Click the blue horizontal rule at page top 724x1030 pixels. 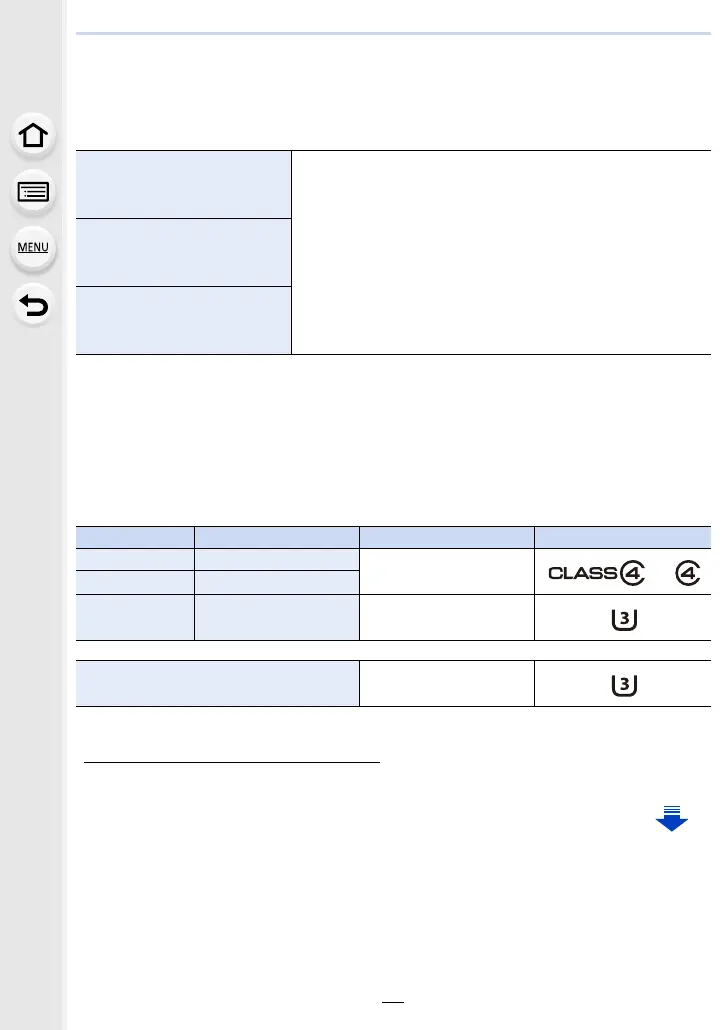[x=394, y=34]
